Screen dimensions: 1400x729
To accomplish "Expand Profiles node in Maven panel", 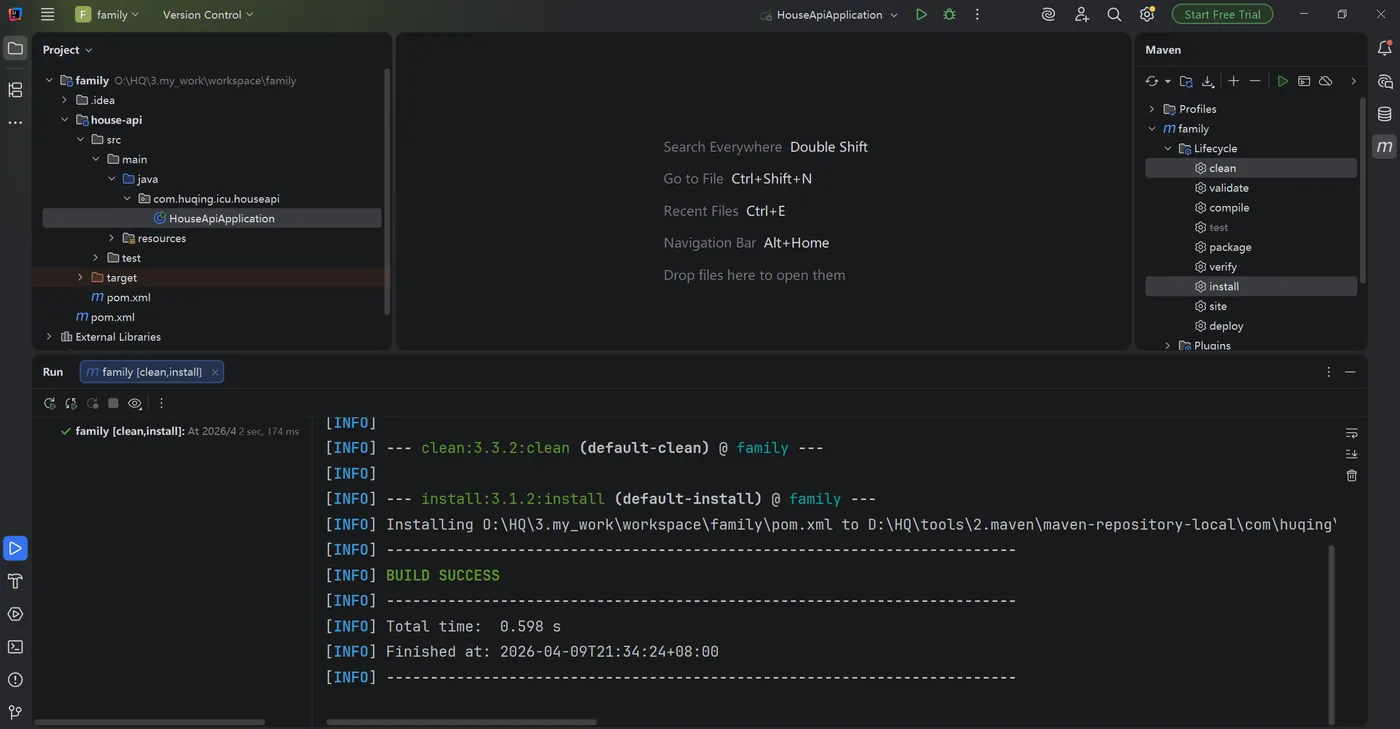I will pyautogui.click(x=1151, y=109).
